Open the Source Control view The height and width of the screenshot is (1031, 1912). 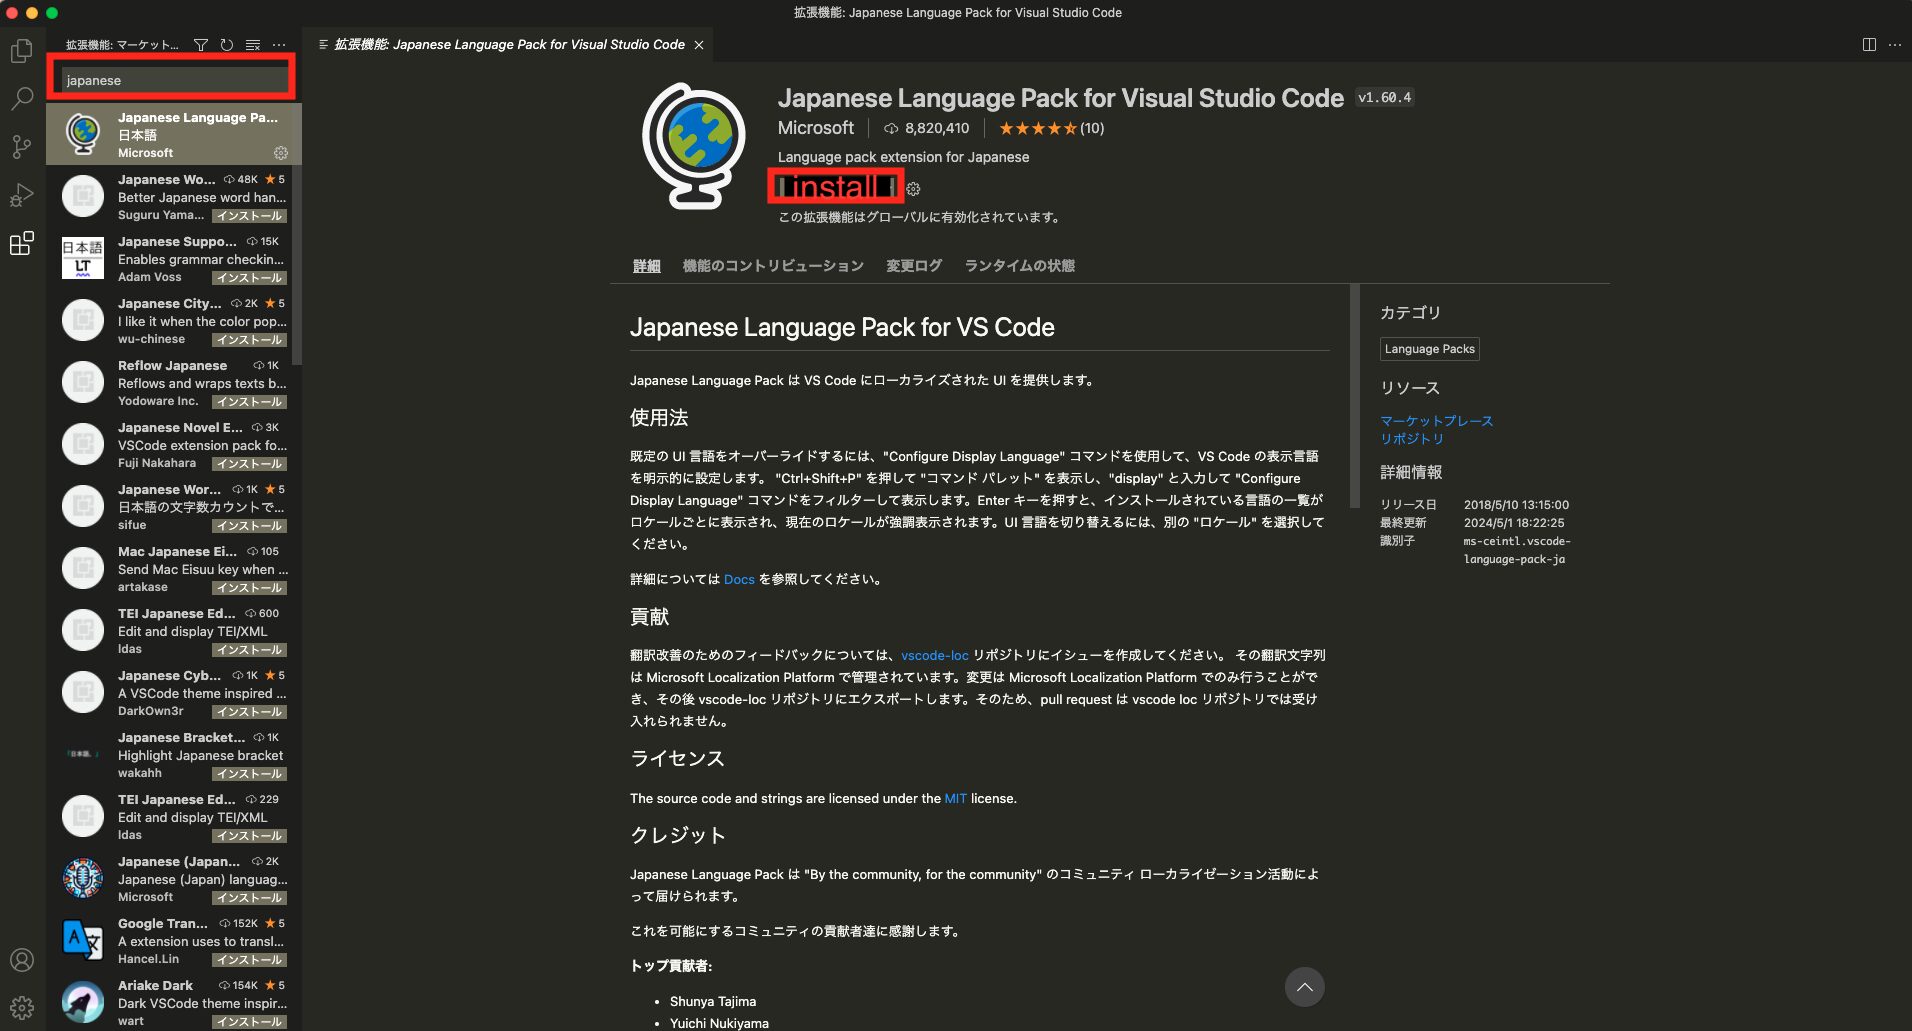[x=22, y=146]
